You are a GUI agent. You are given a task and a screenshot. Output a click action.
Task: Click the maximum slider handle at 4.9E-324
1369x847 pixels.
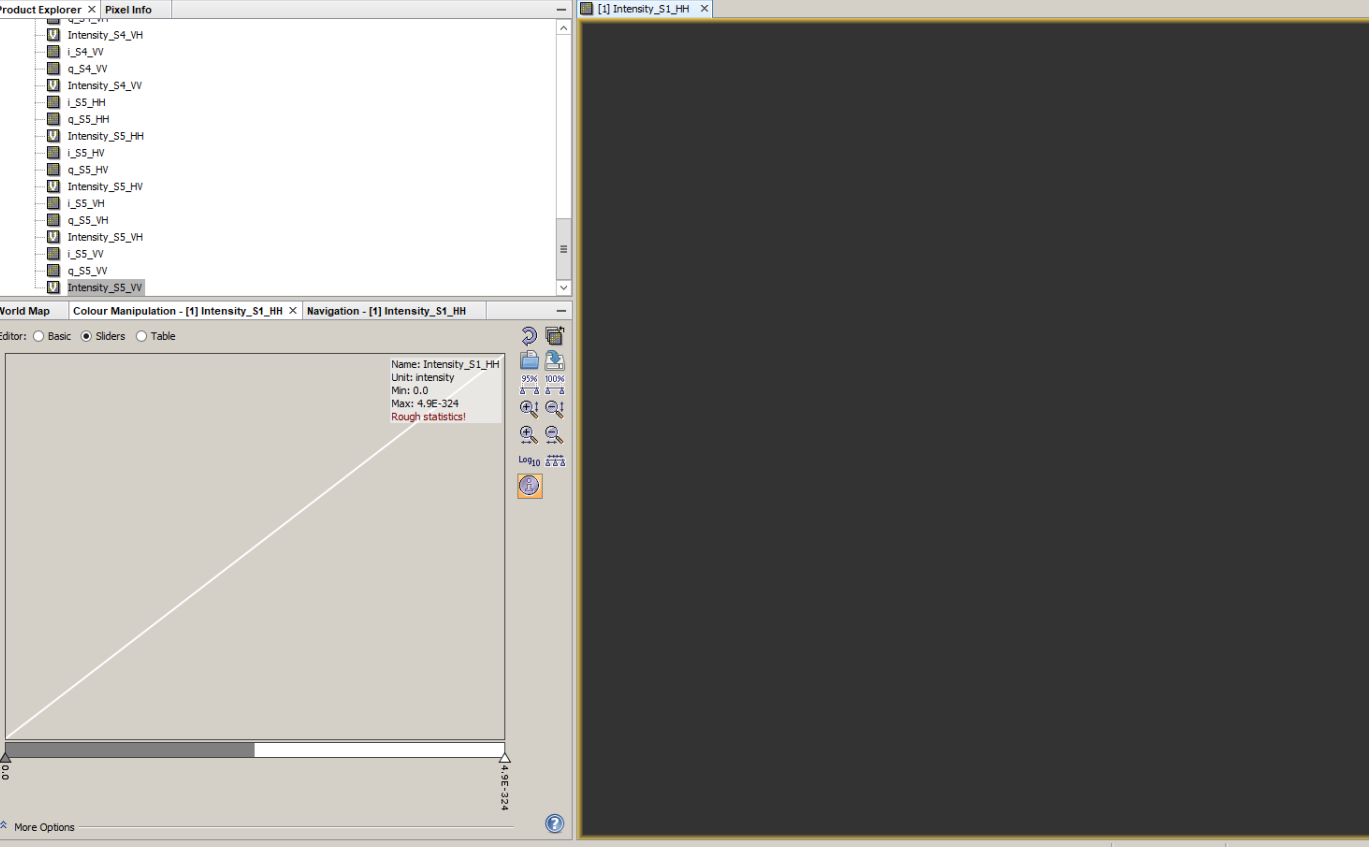point(504,758)
